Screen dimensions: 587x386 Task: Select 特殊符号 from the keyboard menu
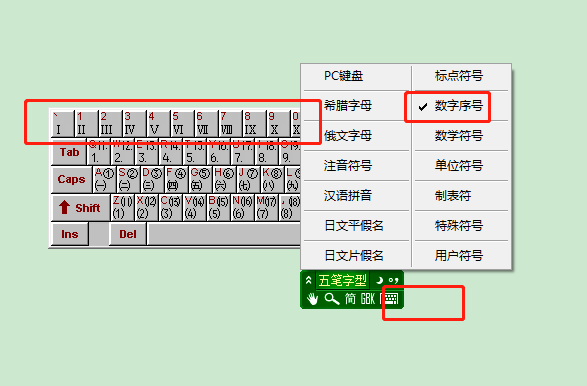(461, 225)
